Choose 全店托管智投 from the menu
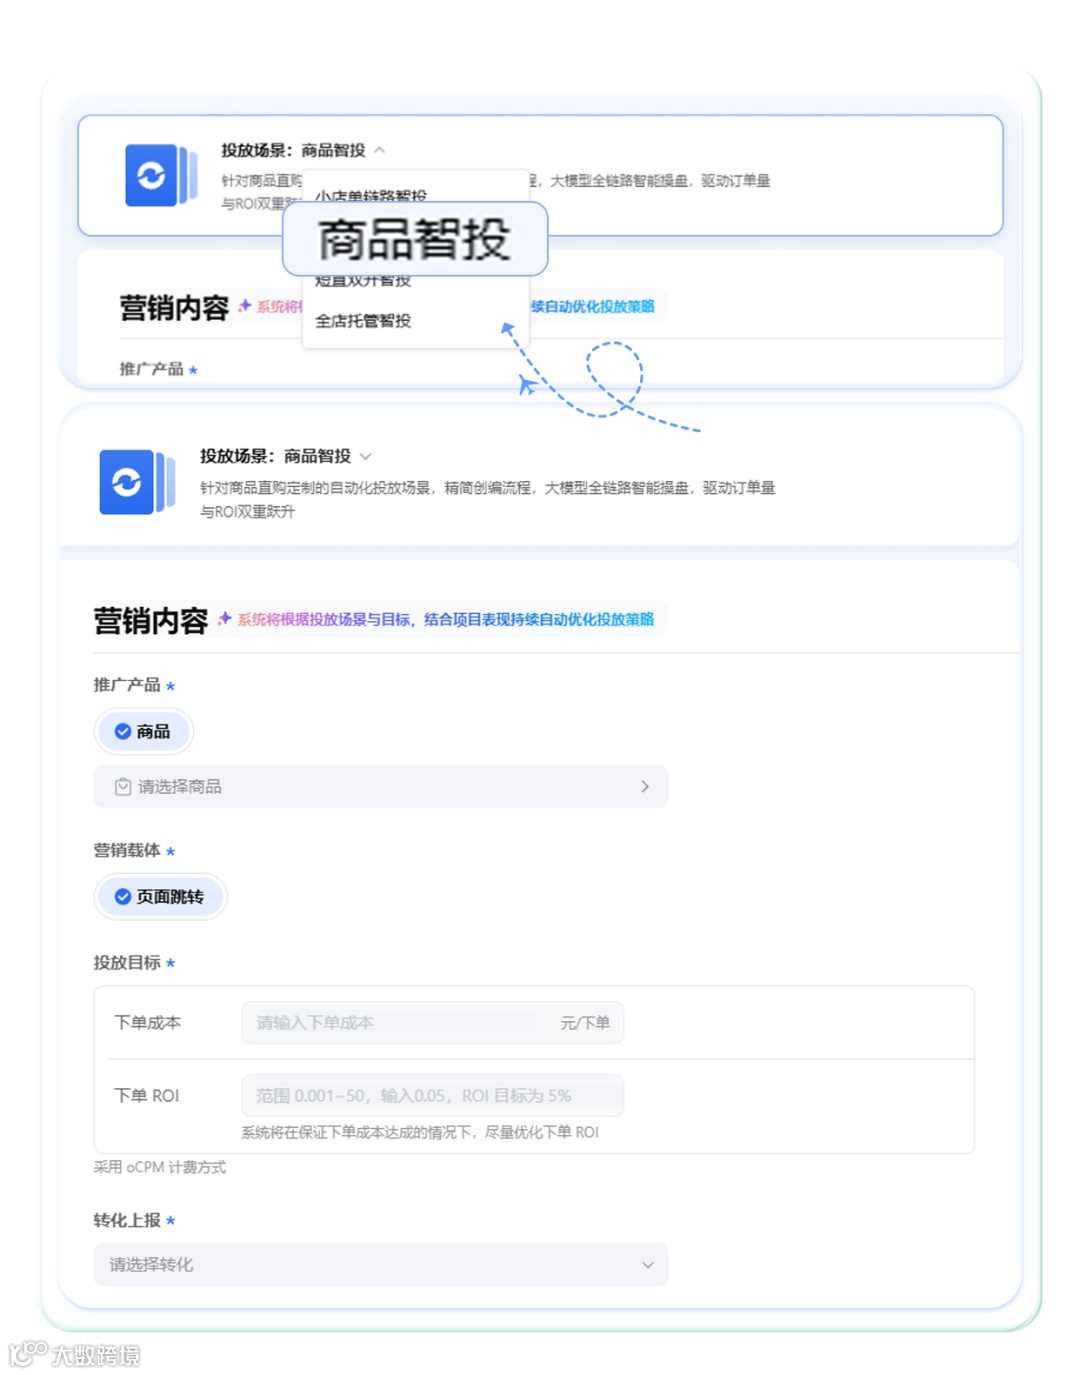 (362, 321)
